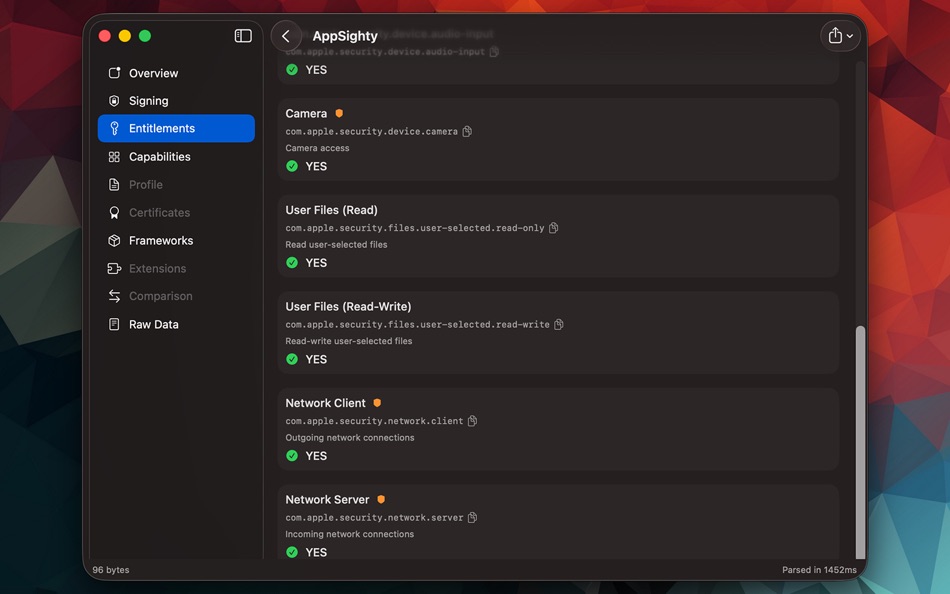This screenshot has height=594, width=950.
Task: Click the back arrow button
Action: click(x=286, y=35)
